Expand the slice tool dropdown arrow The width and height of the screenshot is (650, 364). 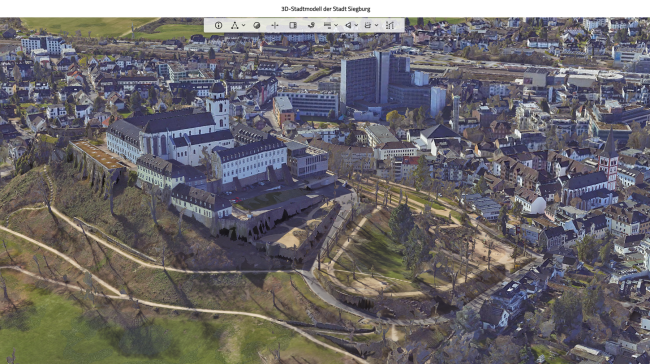click(x=336, y=26)
